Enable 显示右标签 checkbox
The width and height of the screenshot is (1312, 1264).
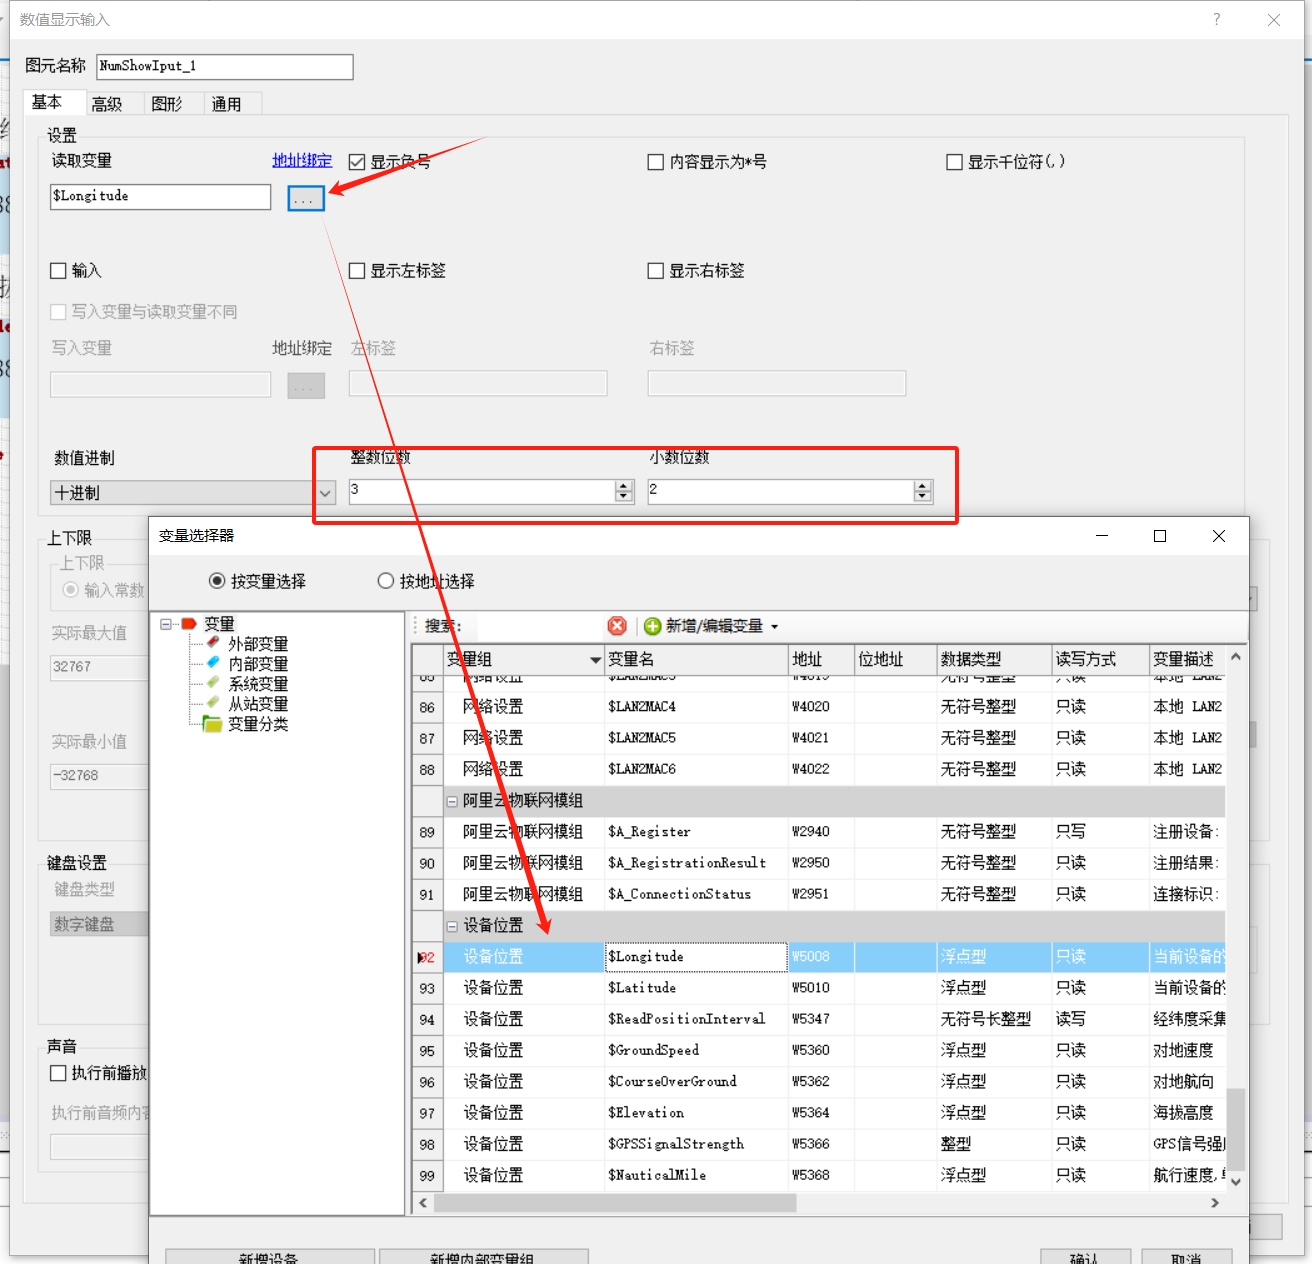coord(656,271)
